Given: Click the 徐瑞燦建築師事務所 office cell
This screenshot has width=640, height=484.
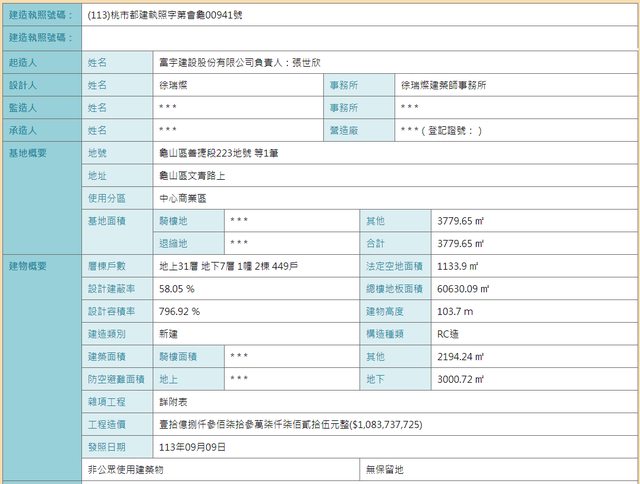Looking at the screenshot, I should tap(443, 85).
